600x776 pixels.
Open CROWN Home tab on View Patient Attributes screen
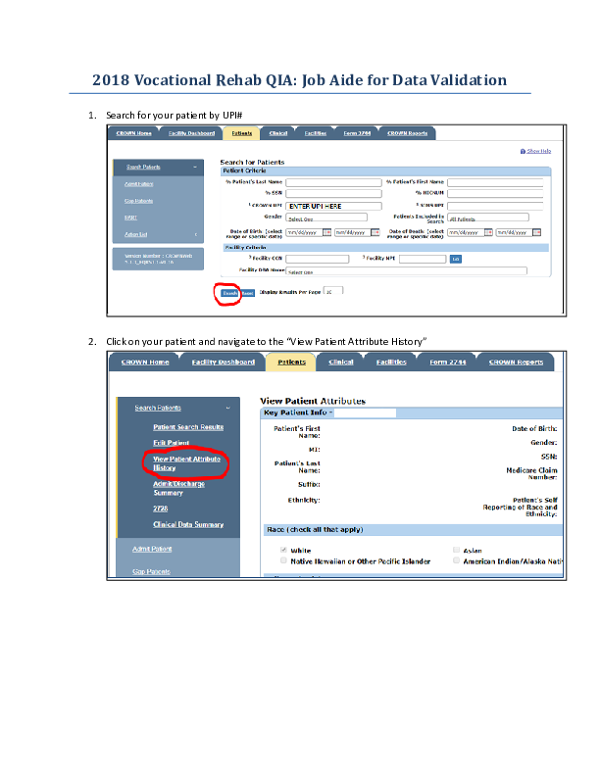pyautogui.click(x=145, y=362)
